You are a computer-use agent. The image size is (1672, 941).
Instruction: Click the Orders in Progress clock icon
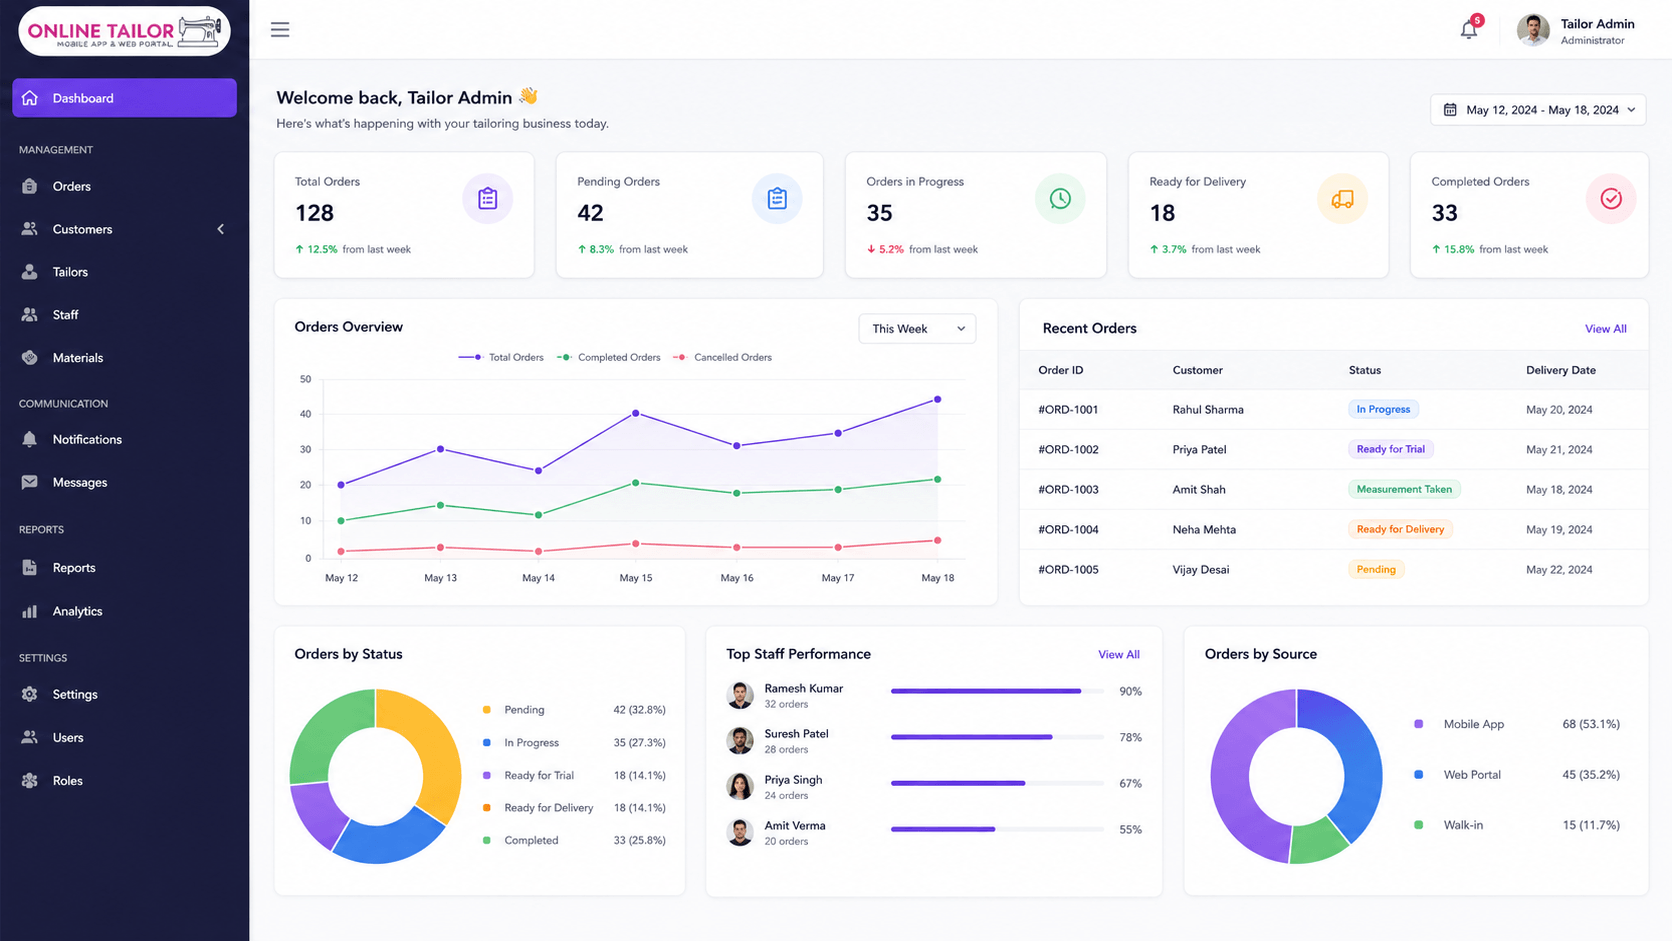(1060, 199)
